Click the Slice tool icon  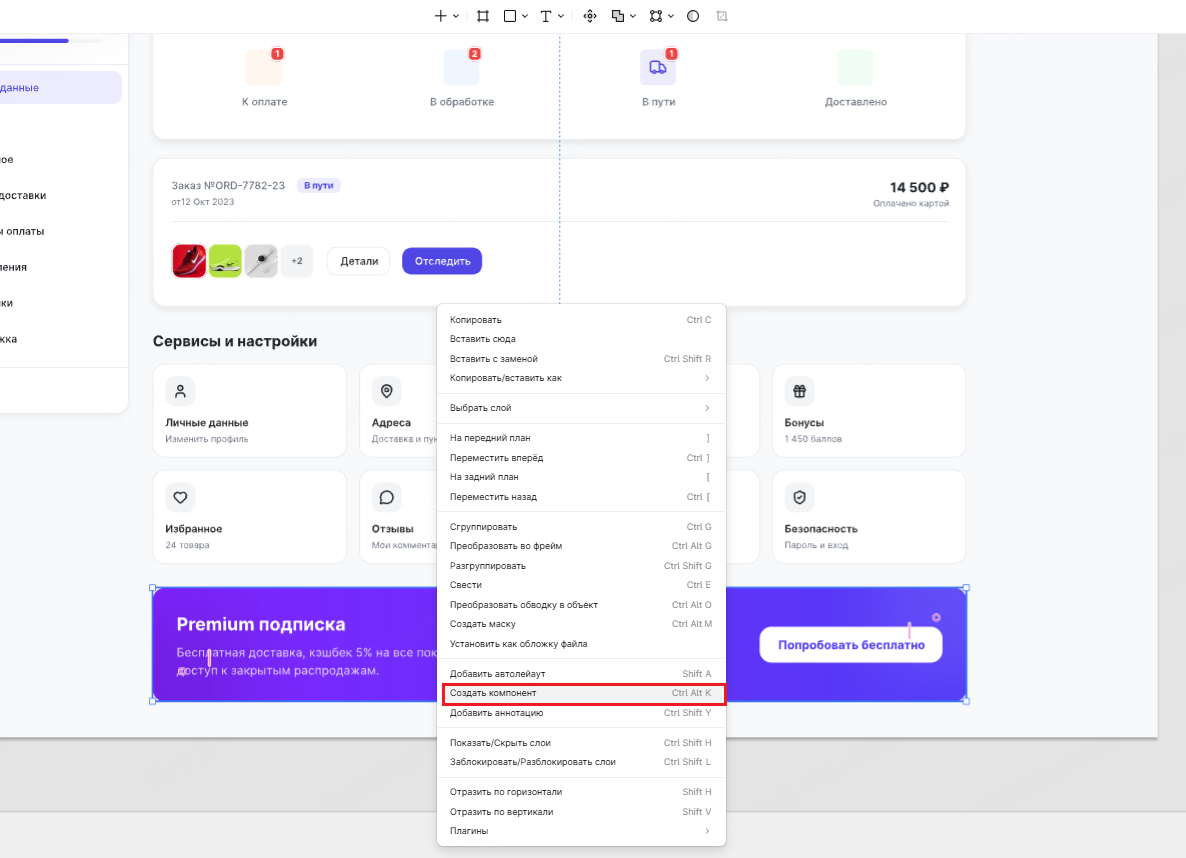(x=721, y=16)
